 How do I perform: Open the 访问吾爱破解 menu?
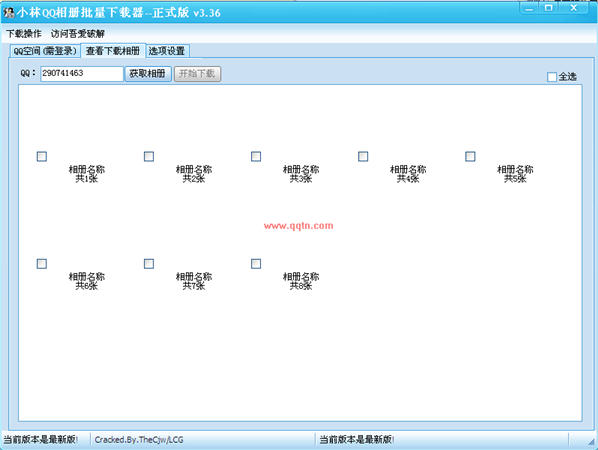click(78, 34)
